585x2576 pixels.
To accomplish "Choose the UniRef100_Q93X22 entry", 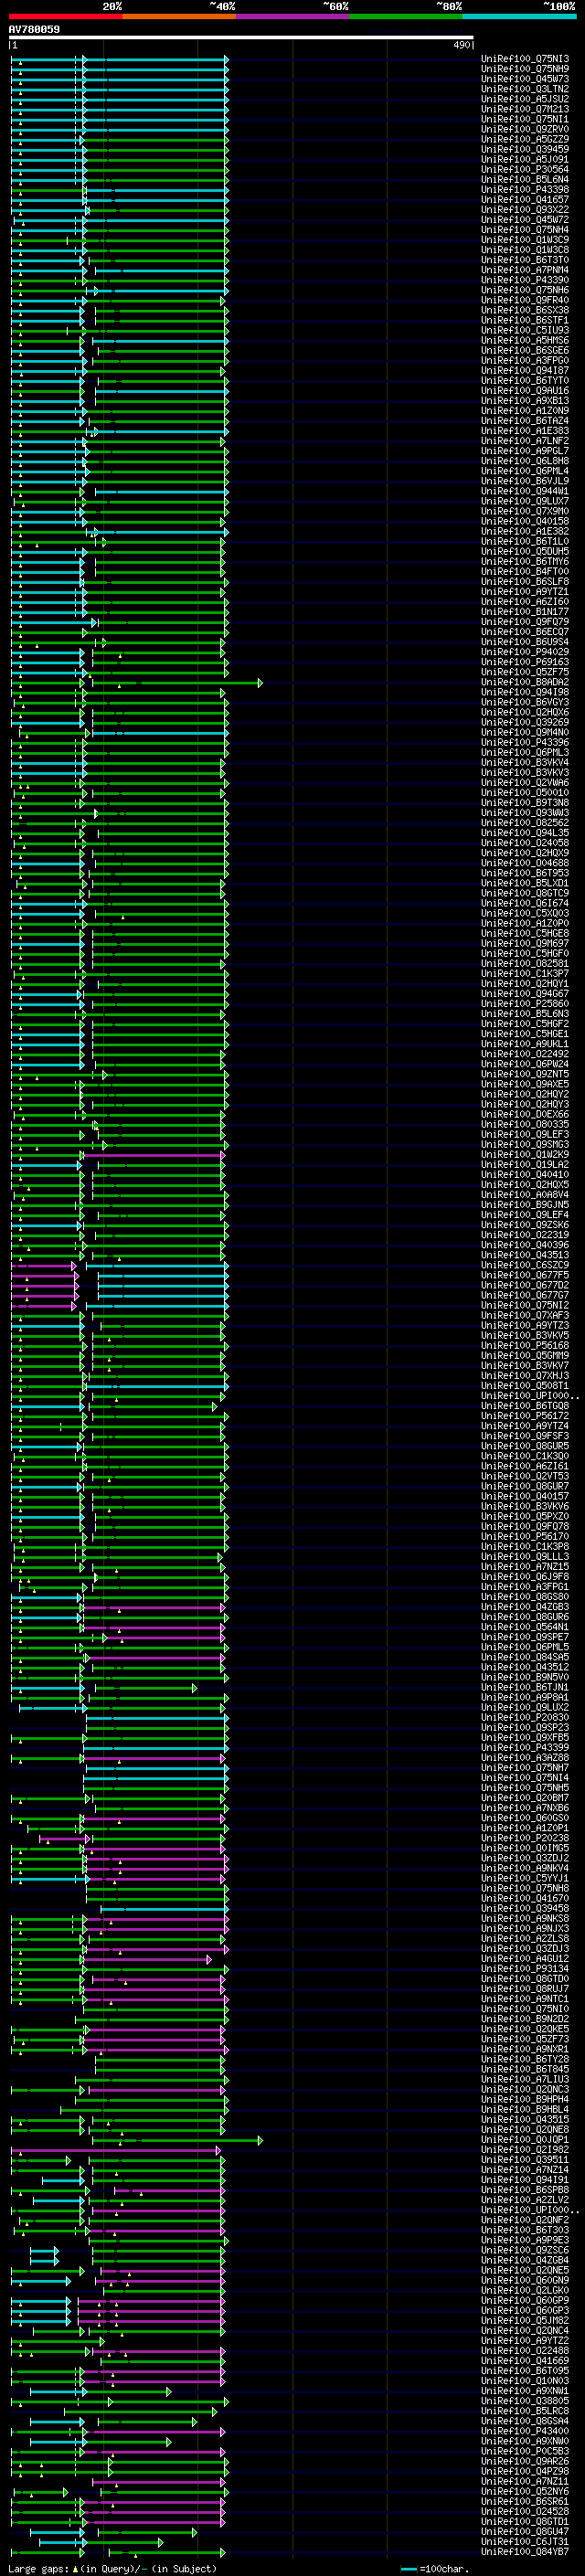I will click(x=525, y=209).
